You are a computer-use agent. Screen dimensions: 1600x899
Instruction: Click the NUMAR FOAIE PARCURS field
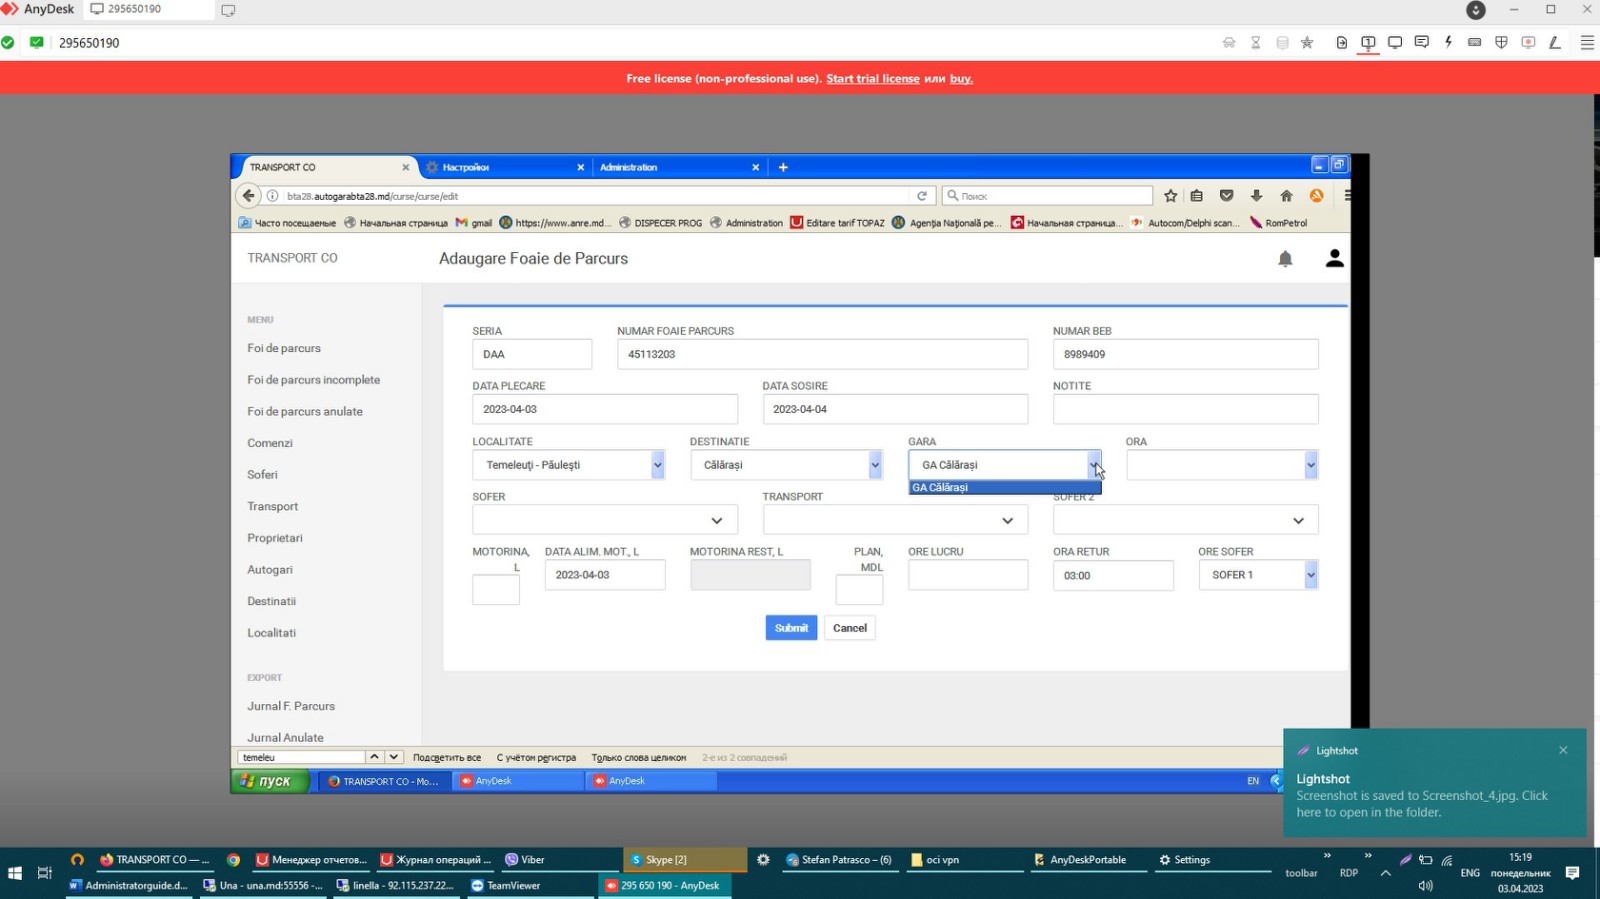(822, 354)
